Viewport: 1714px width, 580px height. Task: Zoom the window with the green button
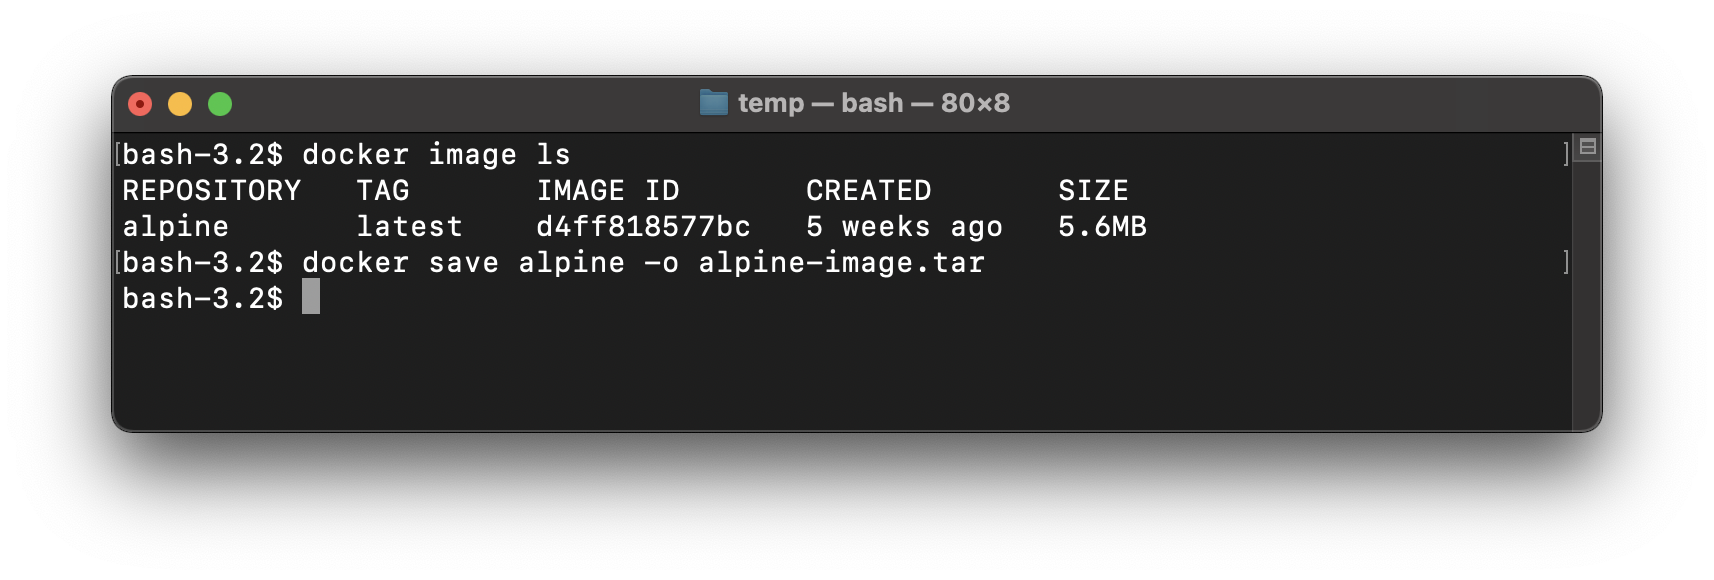(220, 104)
